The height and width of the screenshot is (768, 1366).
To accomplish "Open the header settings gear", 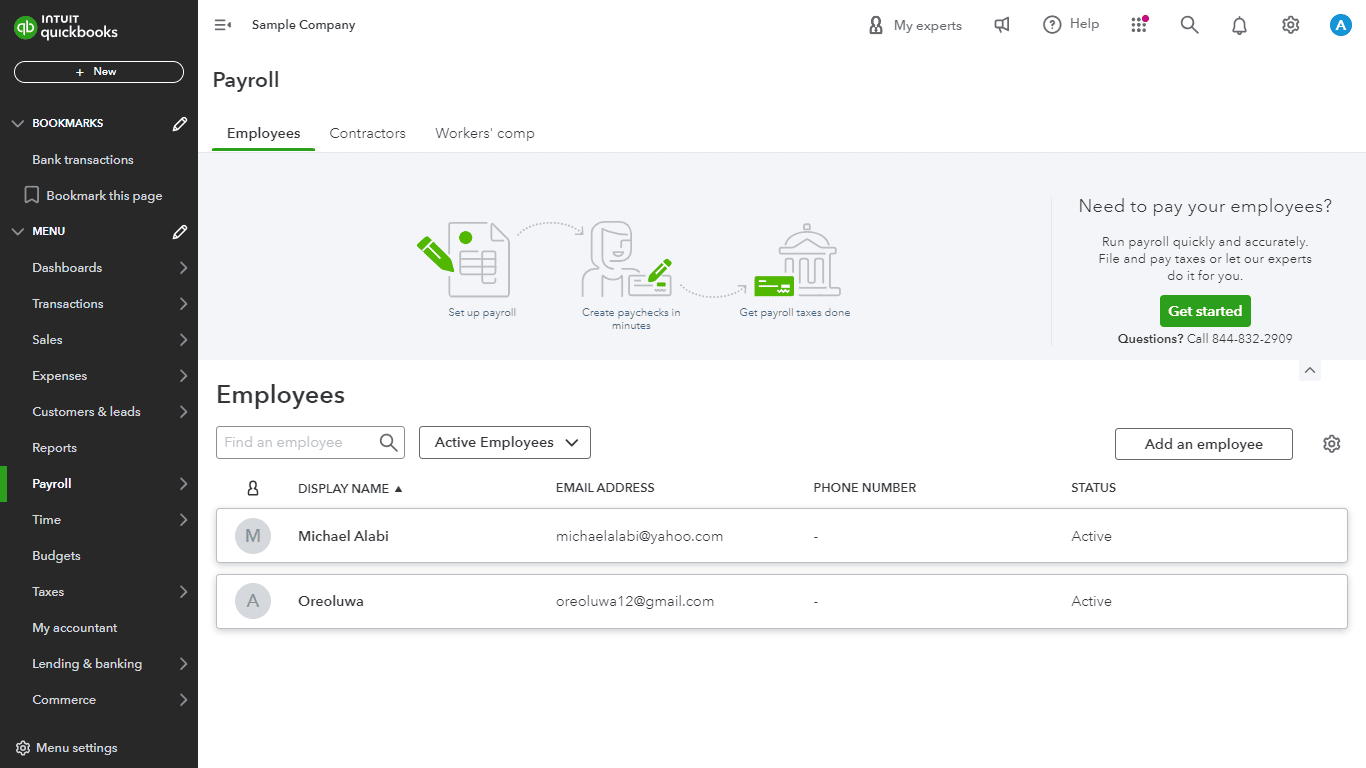I will pyautogui.click(x=1290, y=25).
